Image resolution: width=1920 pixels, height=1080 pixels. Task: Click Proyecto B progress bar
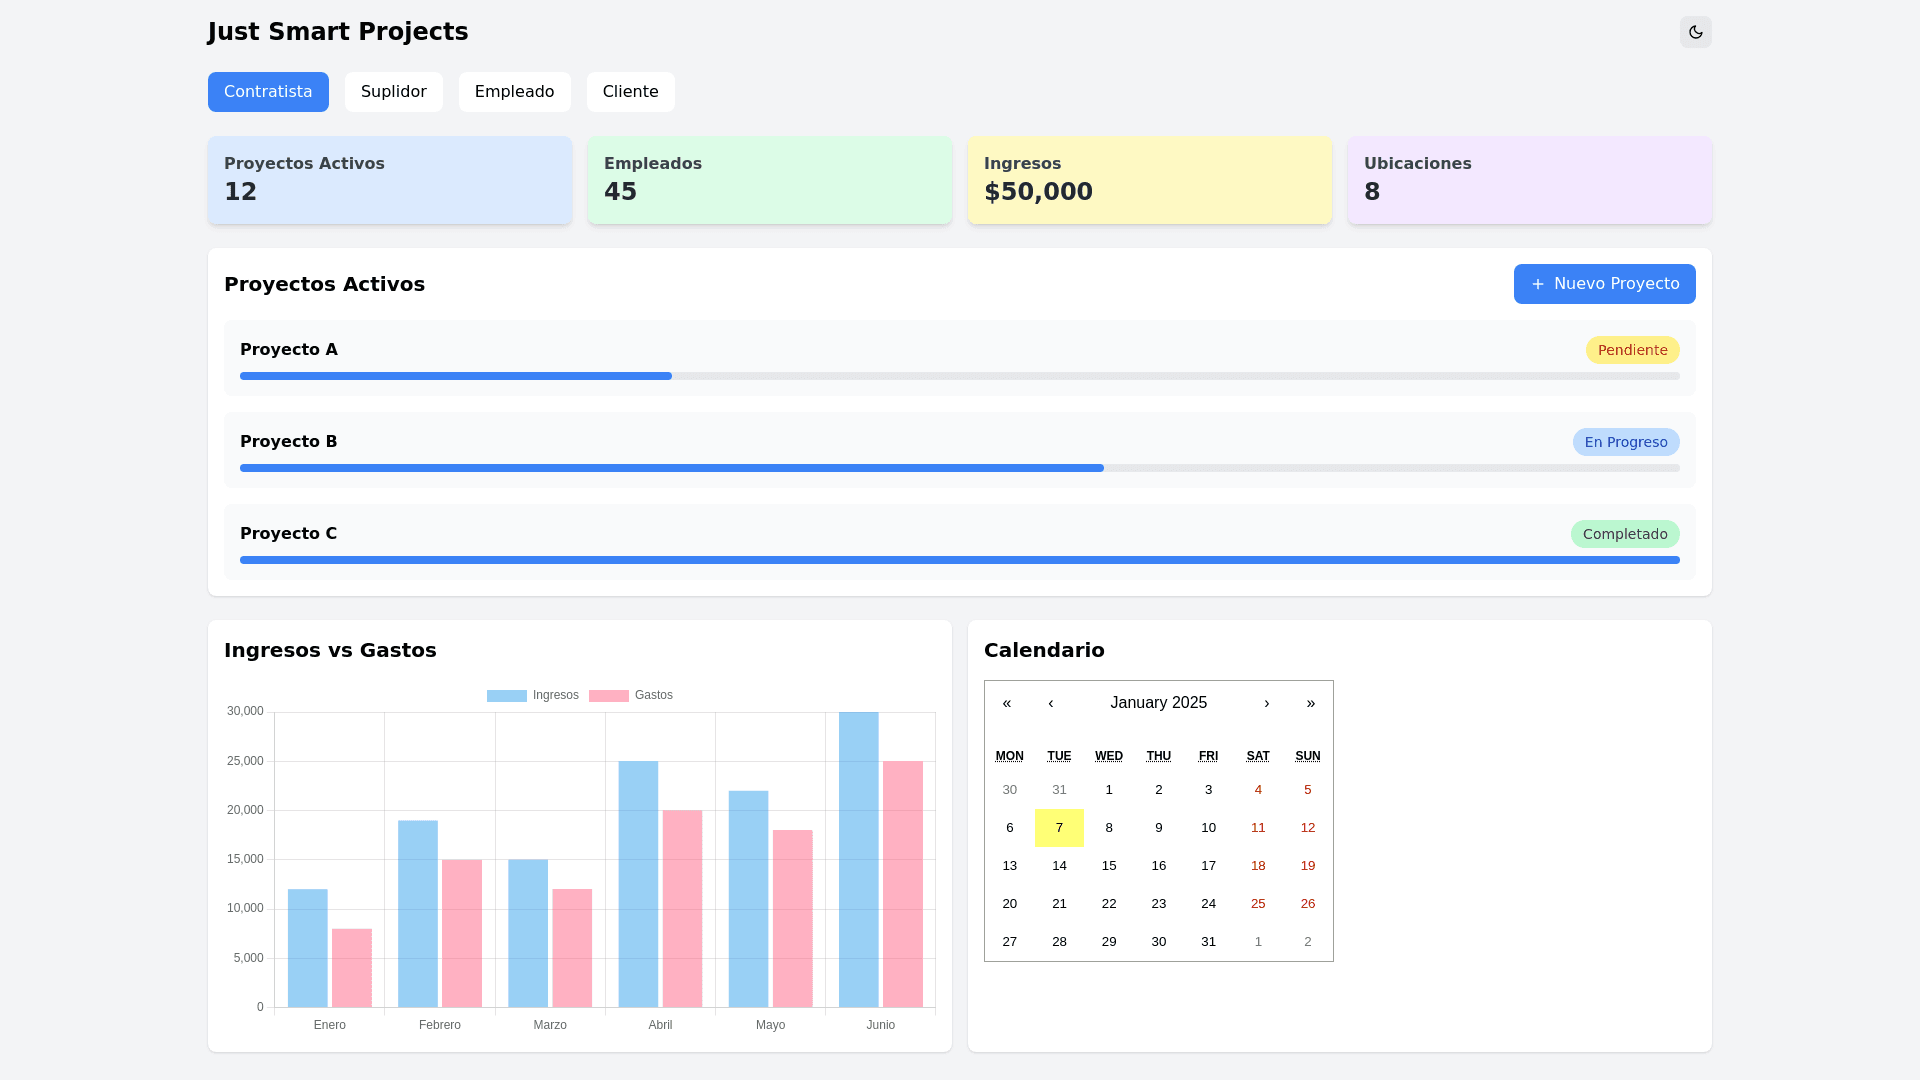click(959, 468)
